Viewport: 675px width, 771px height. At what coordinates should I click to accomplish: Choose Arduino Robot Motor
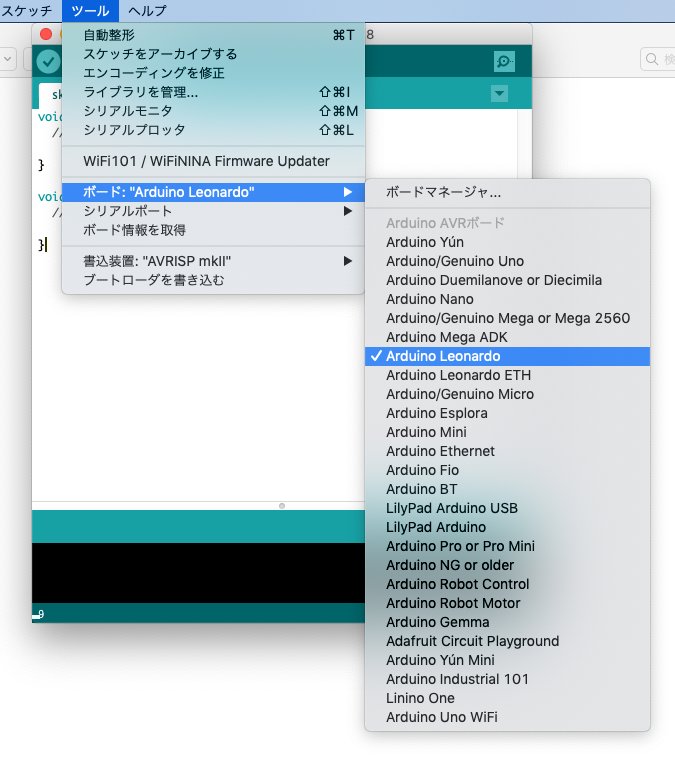507,603
